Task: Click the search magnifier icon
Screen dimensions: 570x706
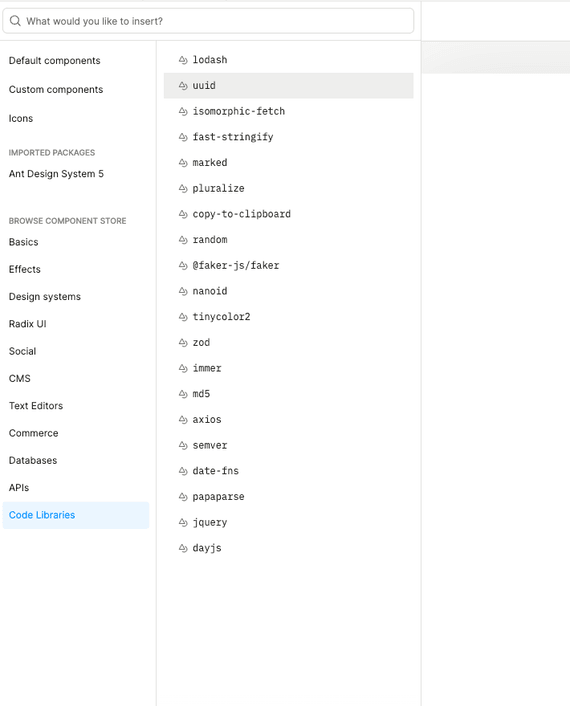Action: tap(15, 21)
